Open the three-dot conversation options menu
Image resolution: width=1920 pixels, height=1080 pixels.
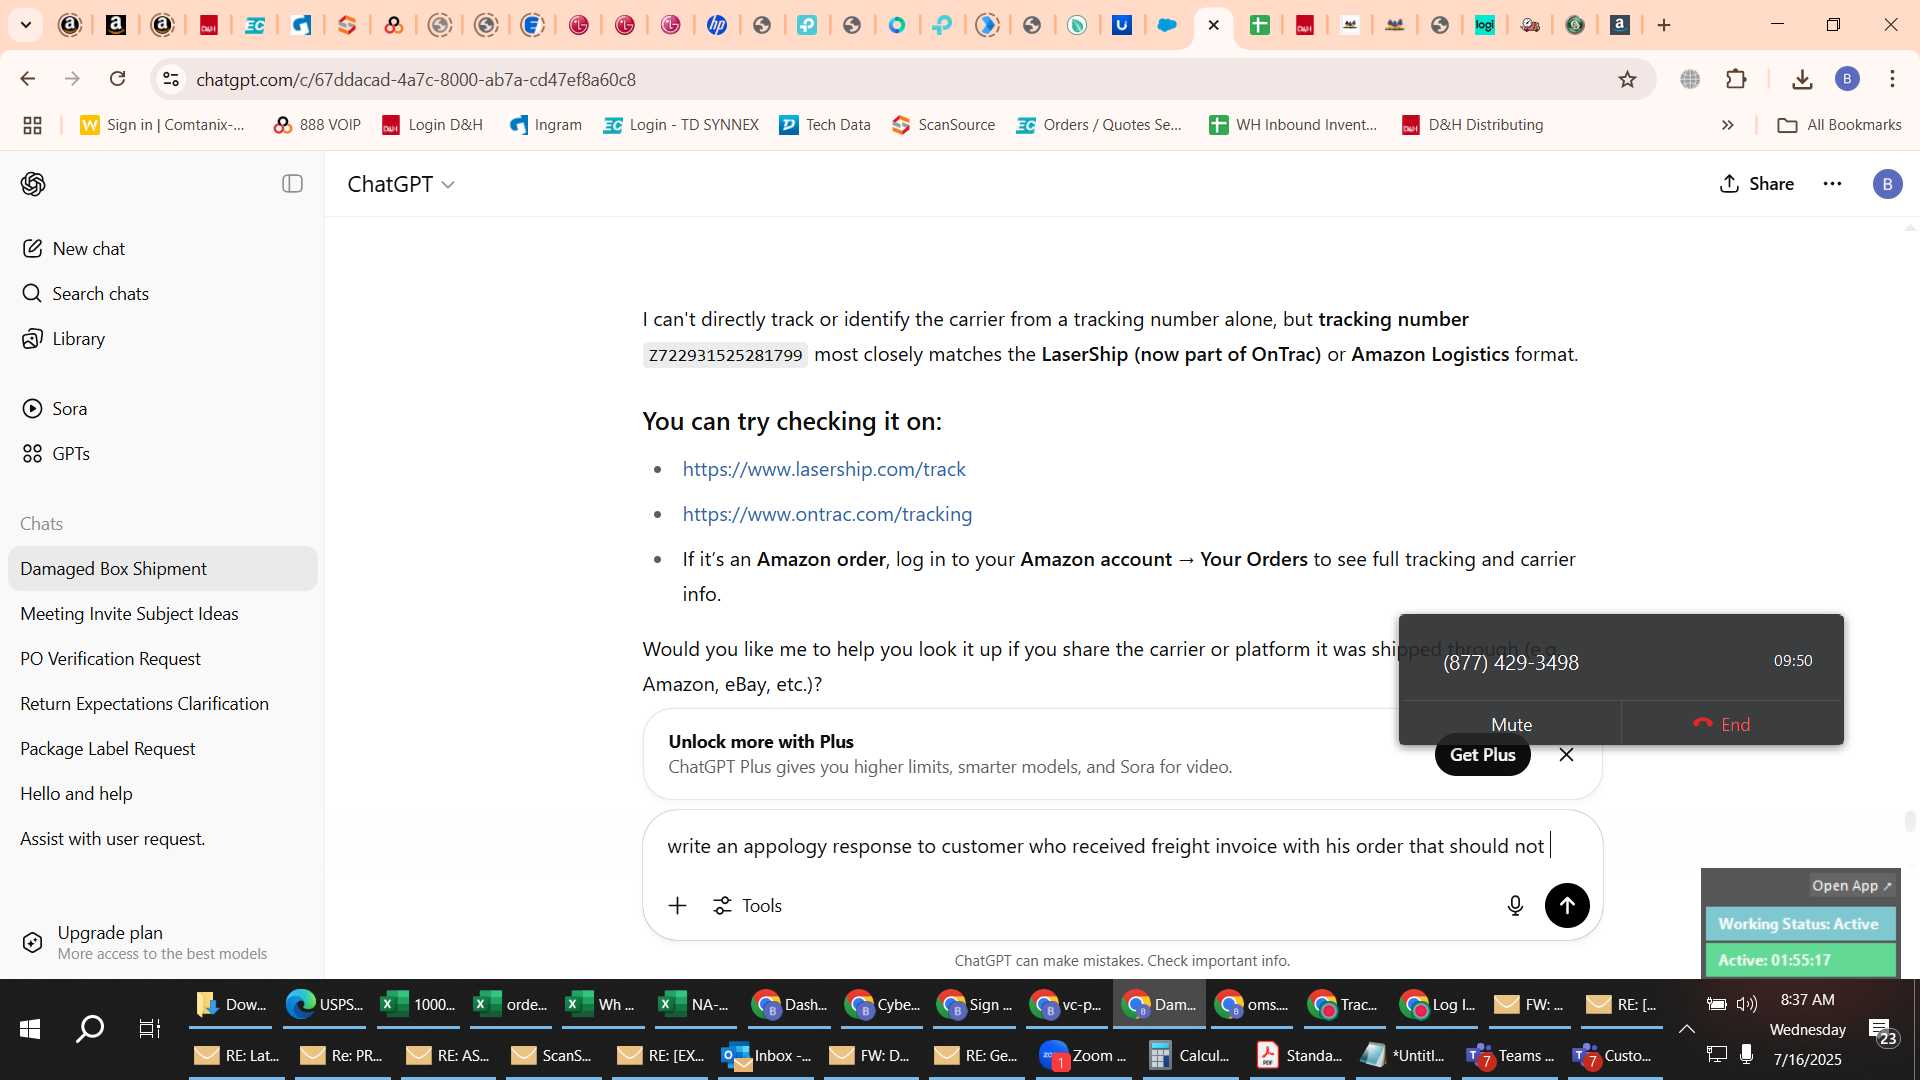(1832, 184)
